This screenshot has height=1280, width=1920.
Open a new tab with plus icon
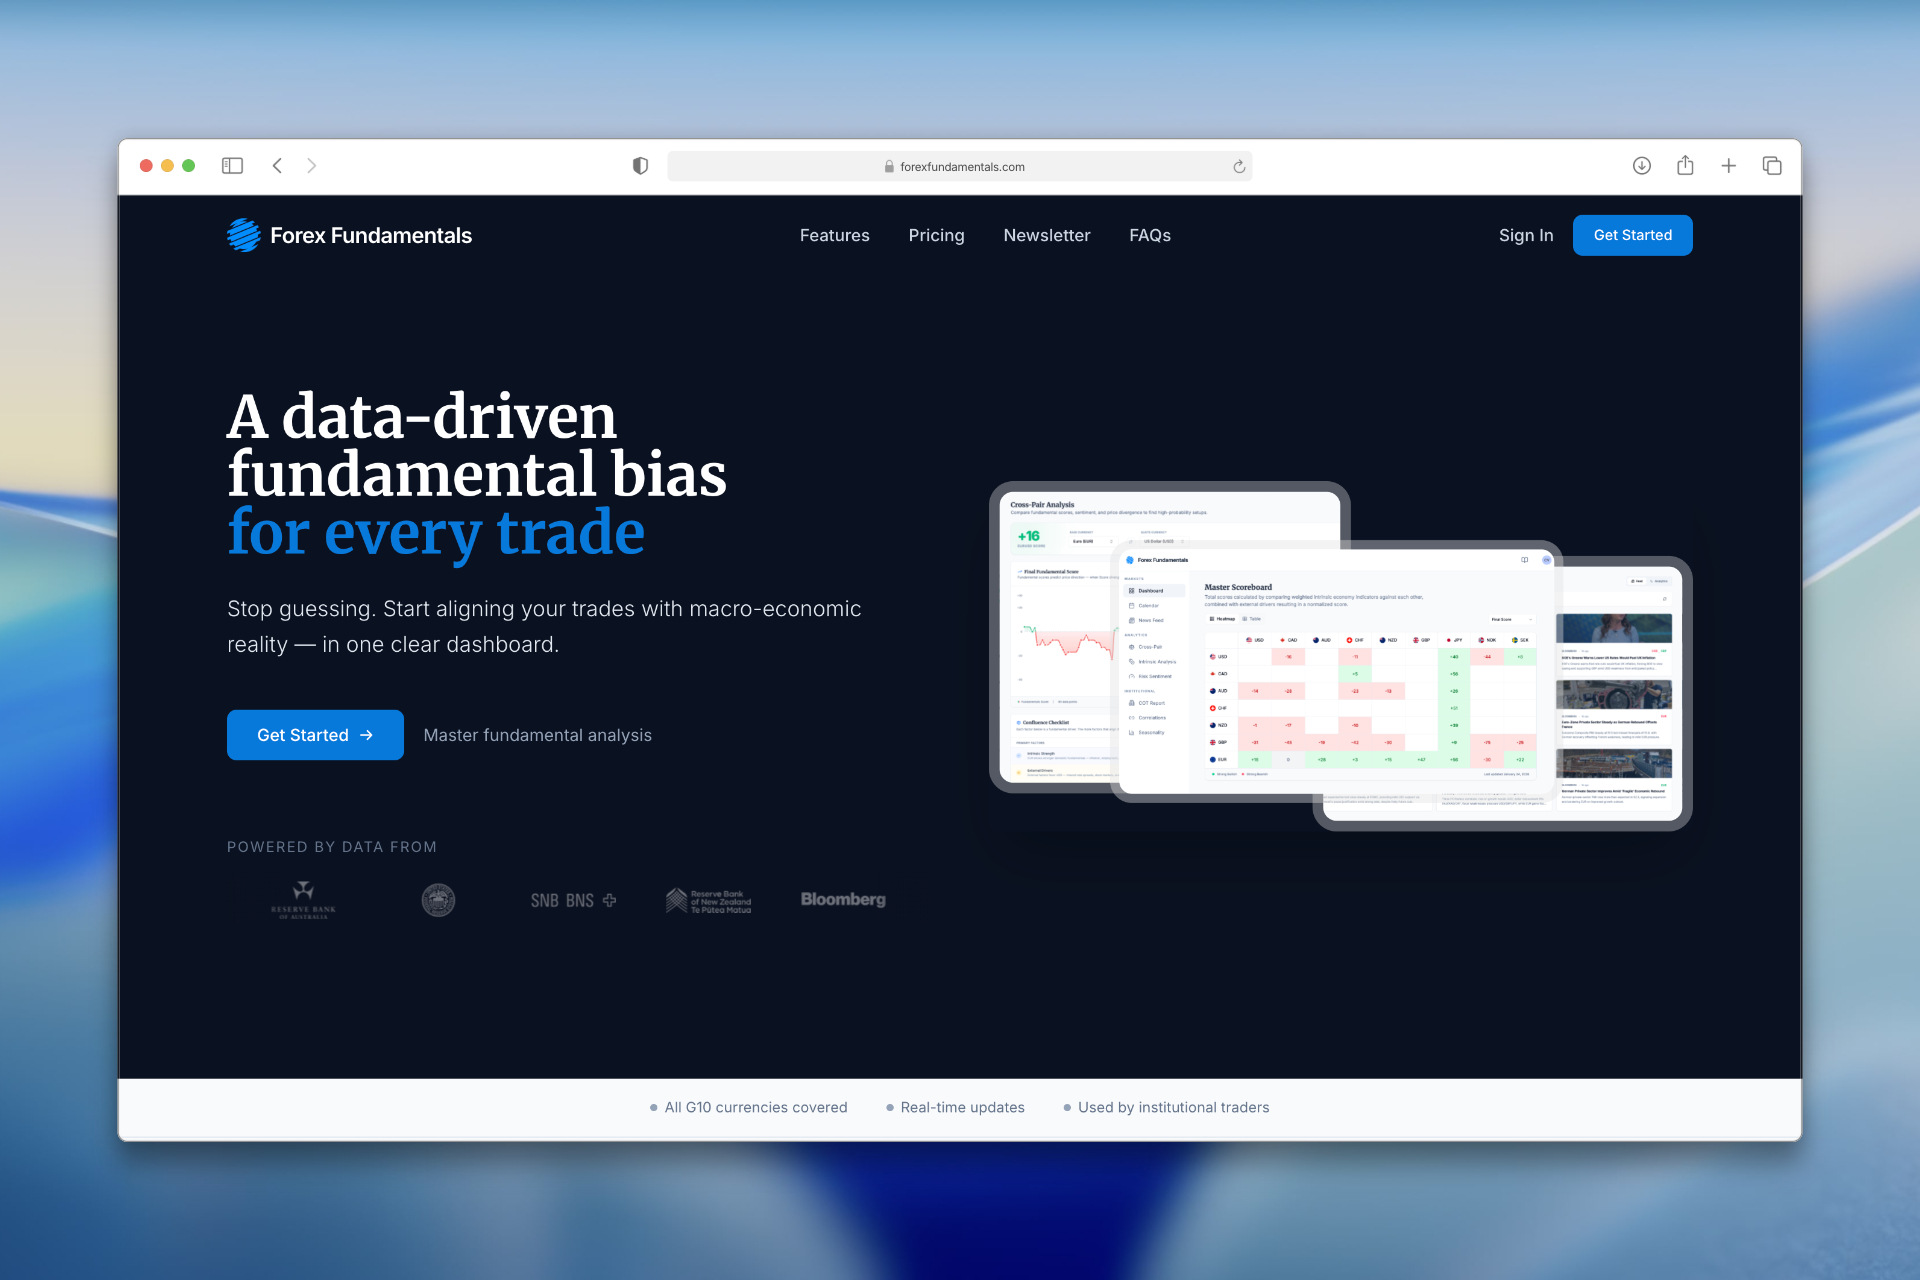pos(1728,166)
